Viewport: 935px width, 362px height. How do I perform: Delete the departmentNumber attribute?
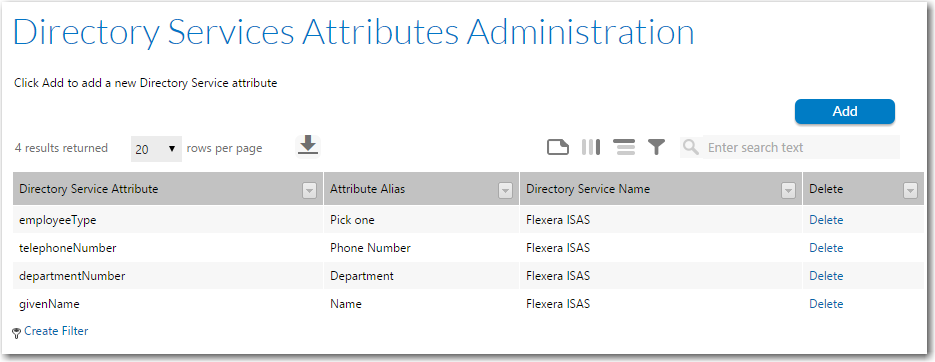tap(826, 276)
